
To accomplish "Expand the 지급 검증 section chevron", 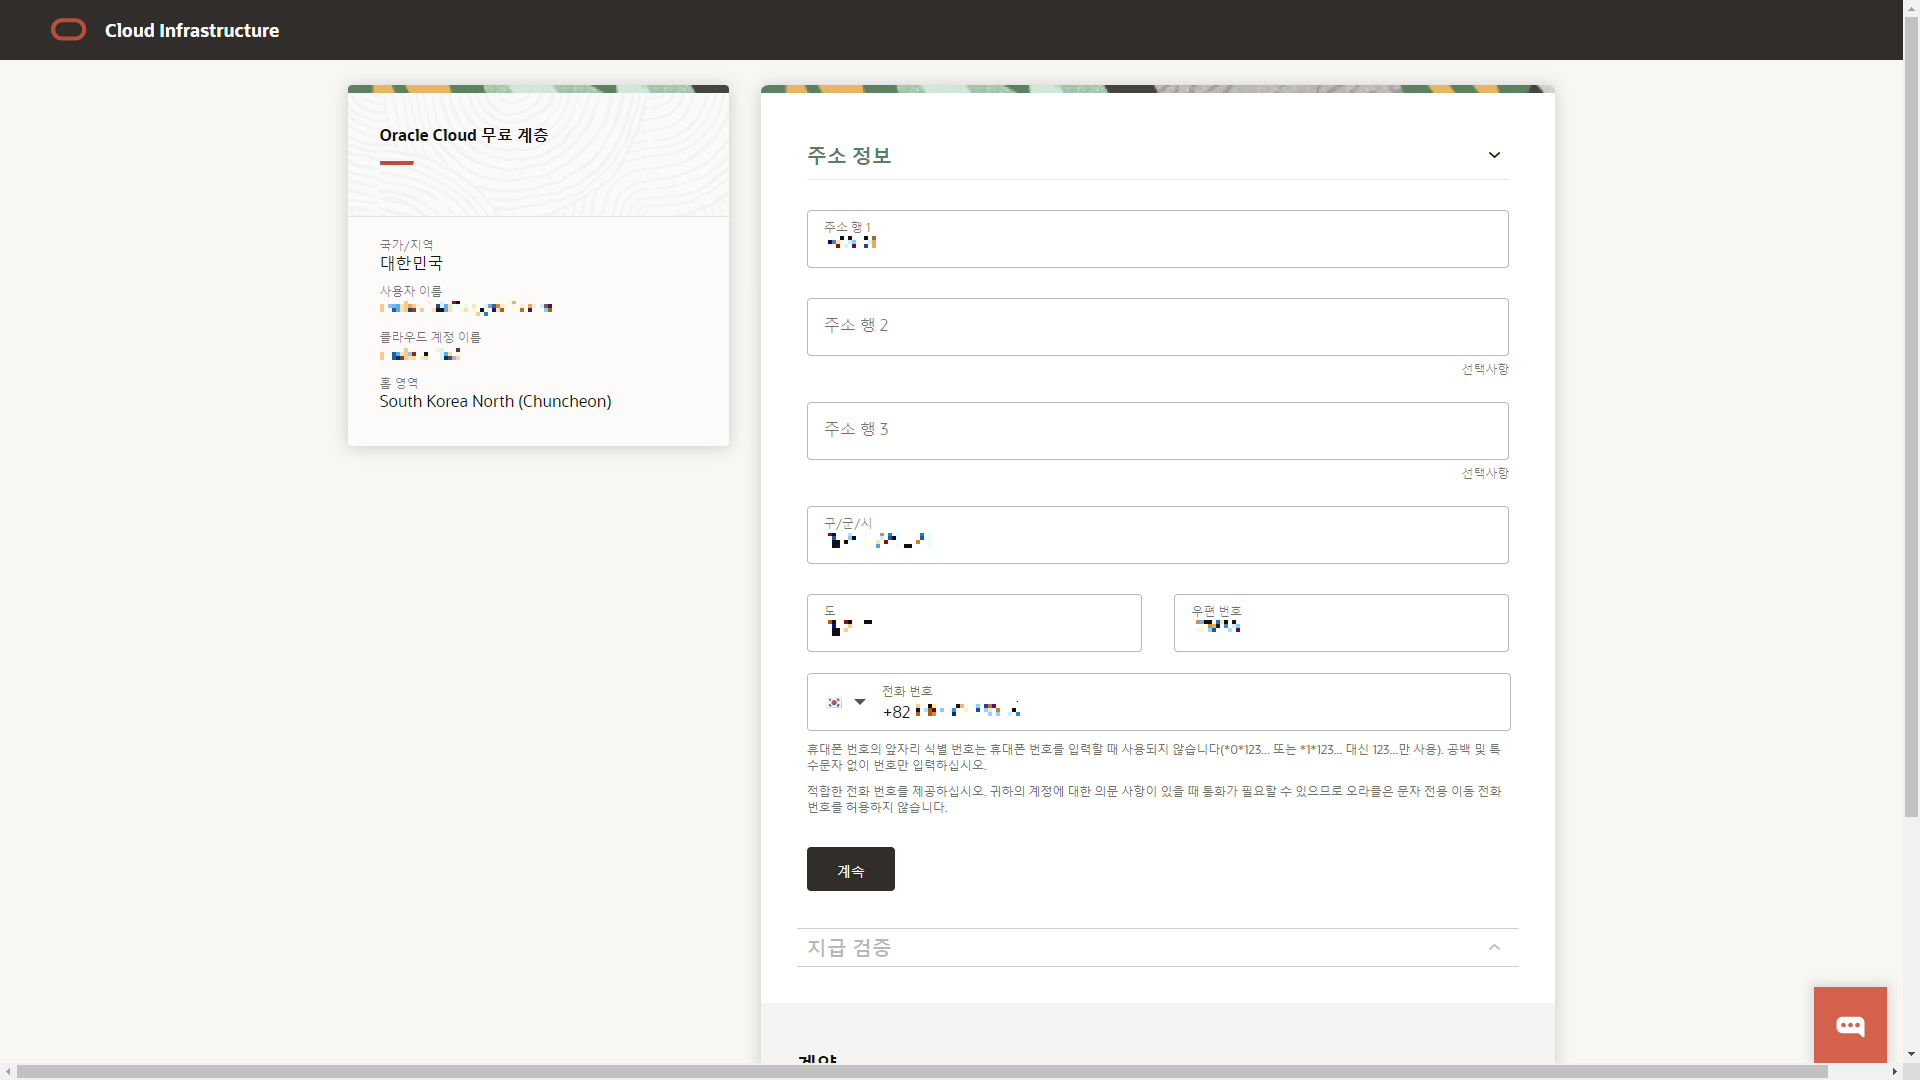I will 1494,947.
